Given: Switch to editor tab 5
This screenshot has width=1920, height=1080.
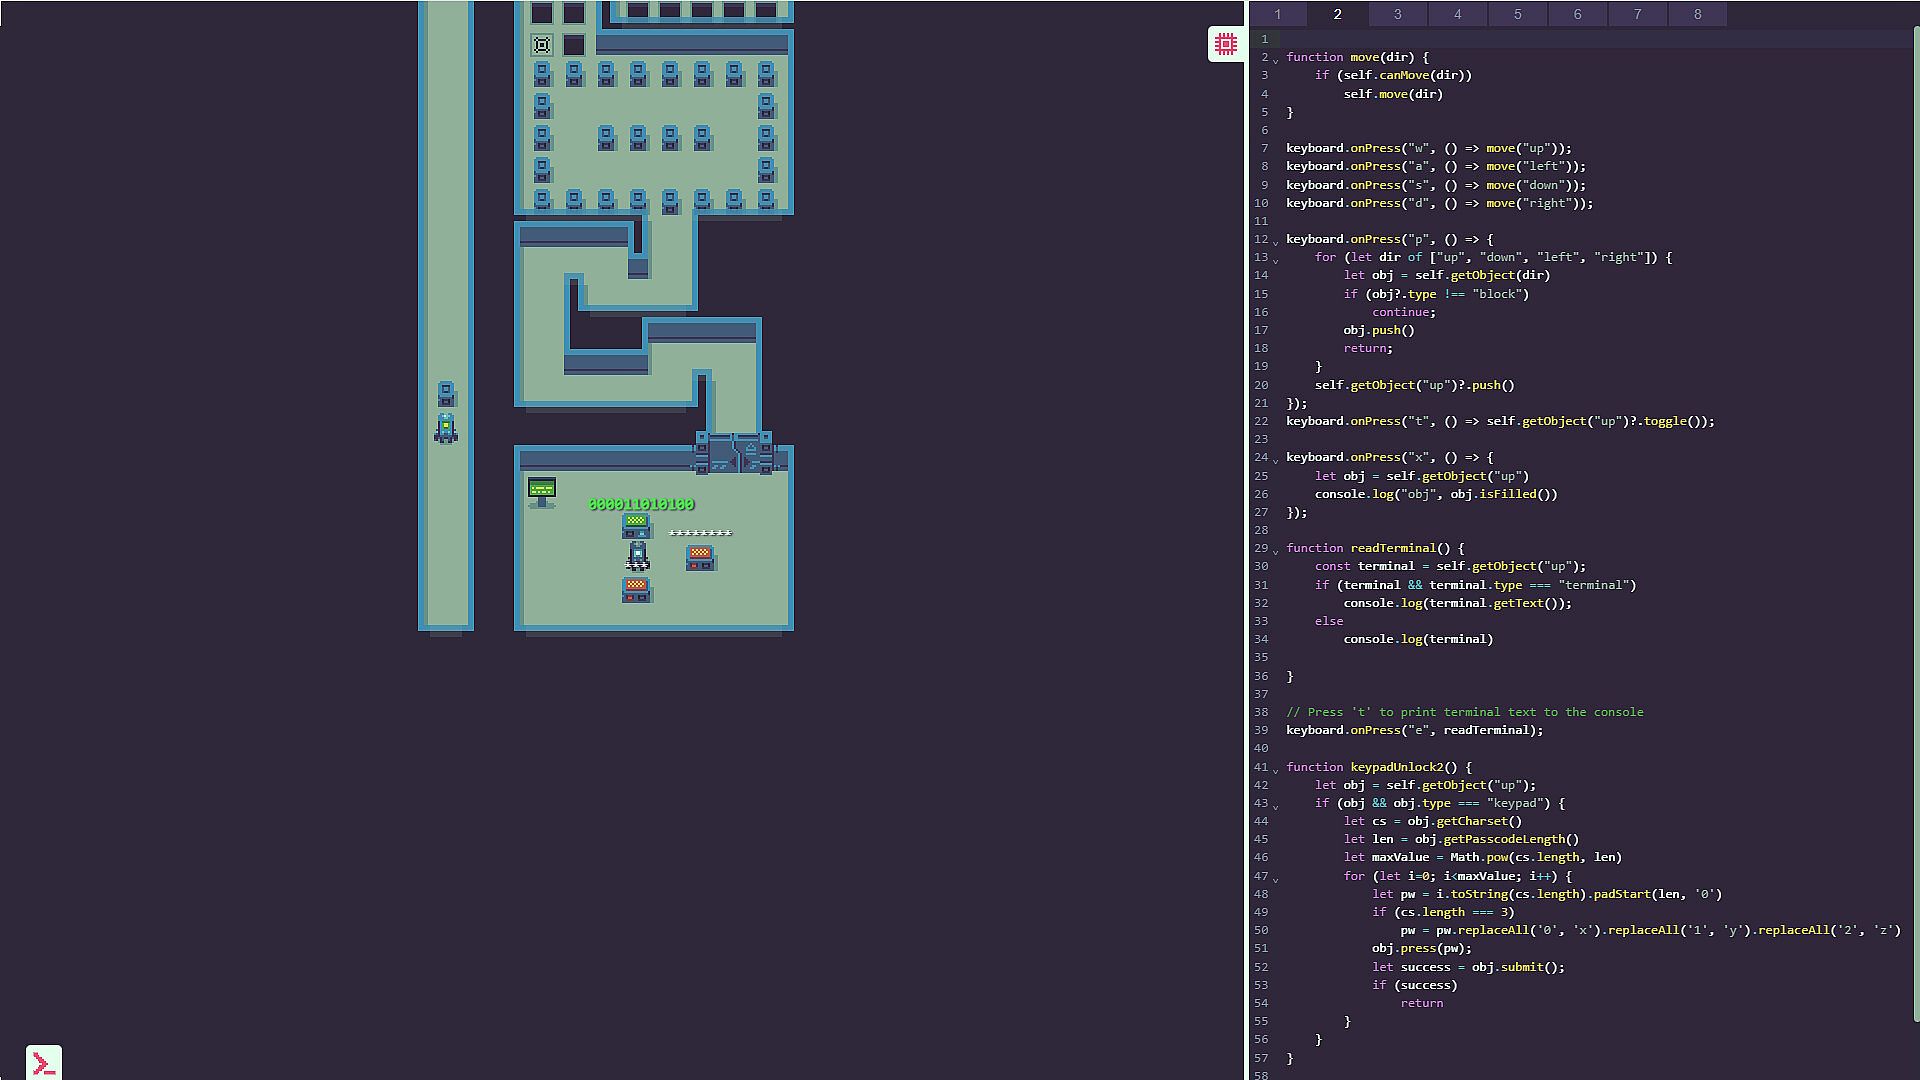Looking at the screenshot, I should pos(1517,14).
